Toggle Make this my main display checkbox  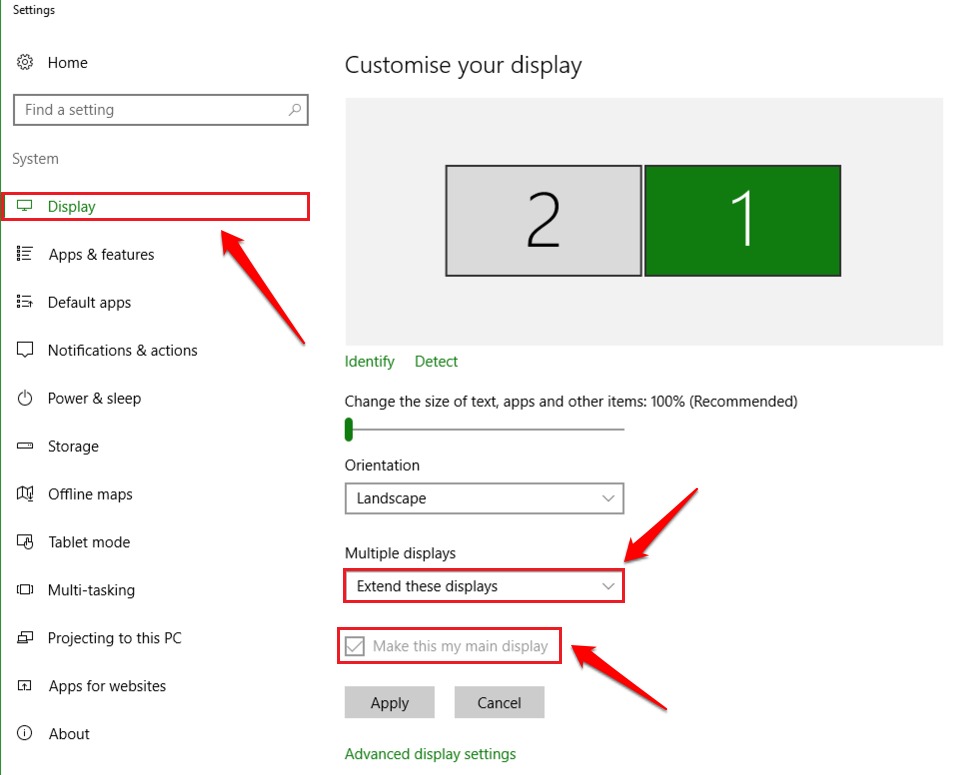(355, 646)
